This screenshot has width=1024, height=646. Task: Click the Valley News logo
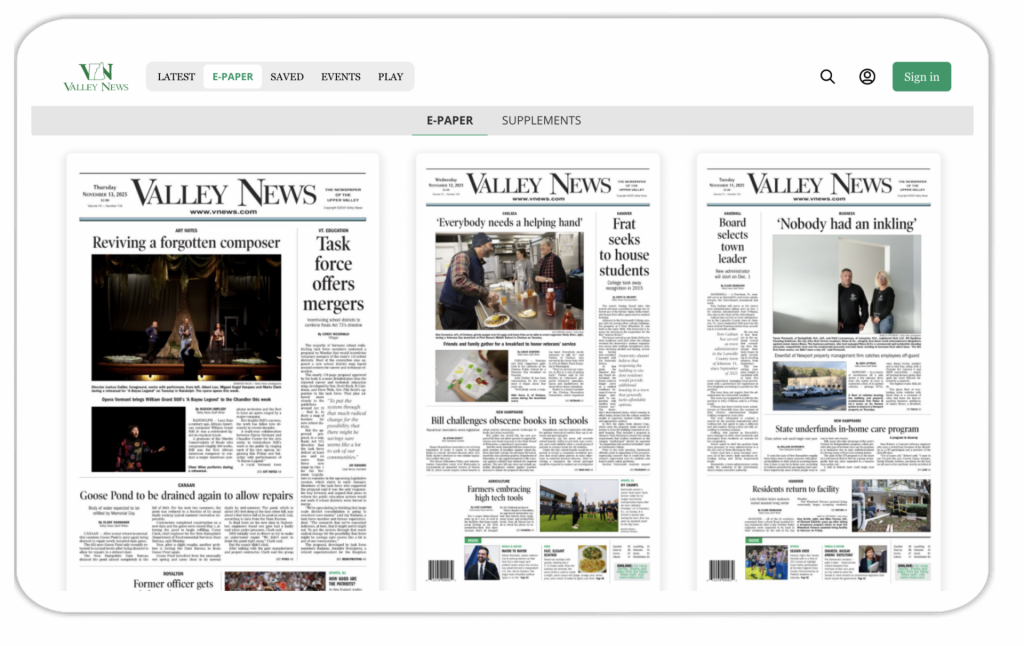click(96, 77)
